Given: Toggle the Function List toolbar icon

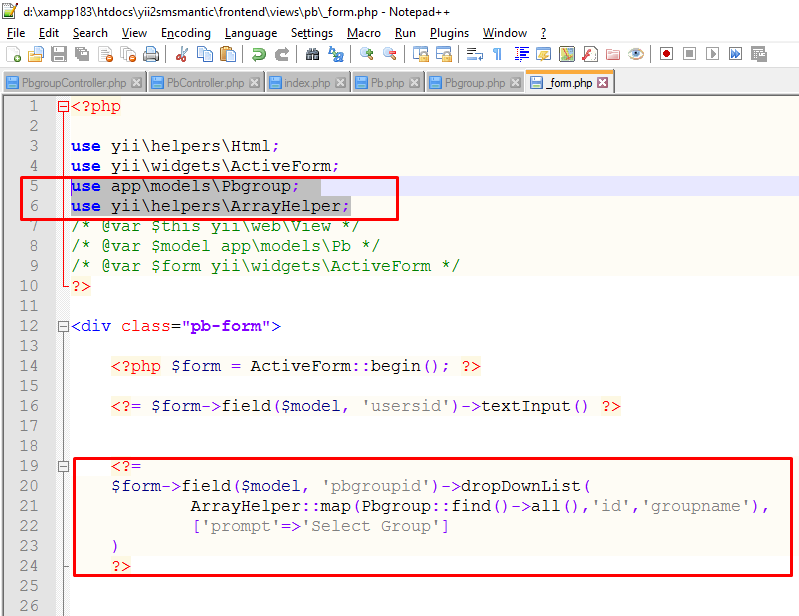Looking at the screenshot, I should (x=590, y=54).
